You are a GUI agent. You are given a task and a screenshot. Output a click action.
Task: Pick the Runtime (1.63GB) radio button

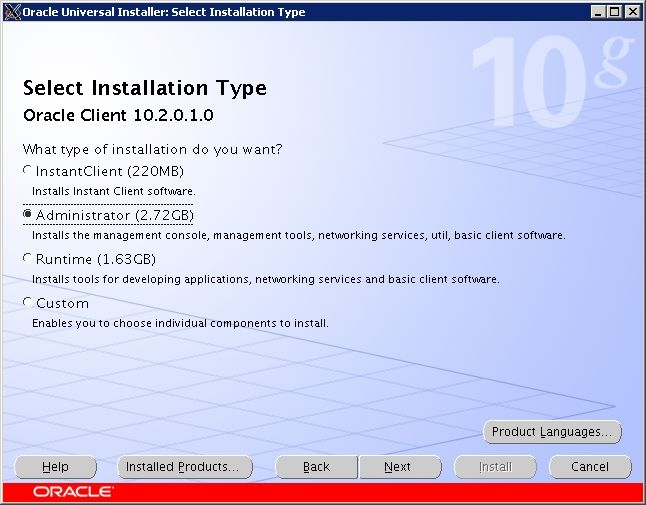pos(28,259)
